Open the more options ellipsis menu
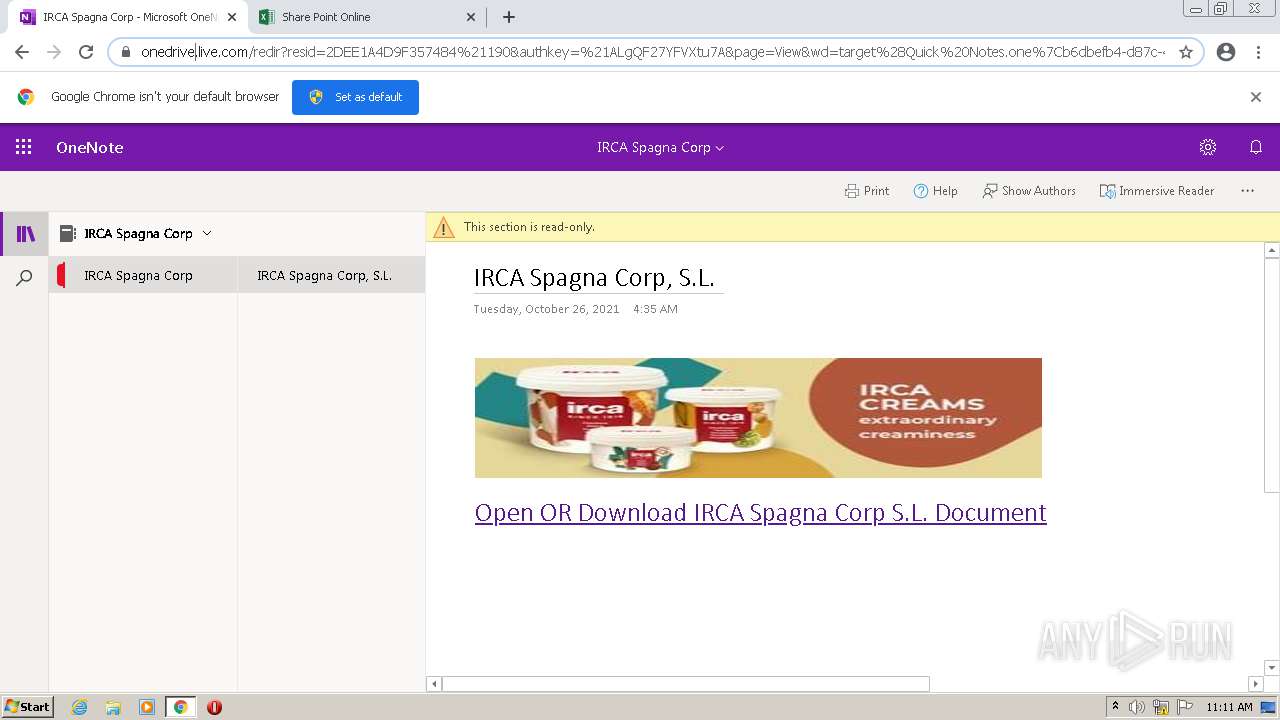Image resolution: width=1280 pixels, height=720 pixels. click(1247, 191)
